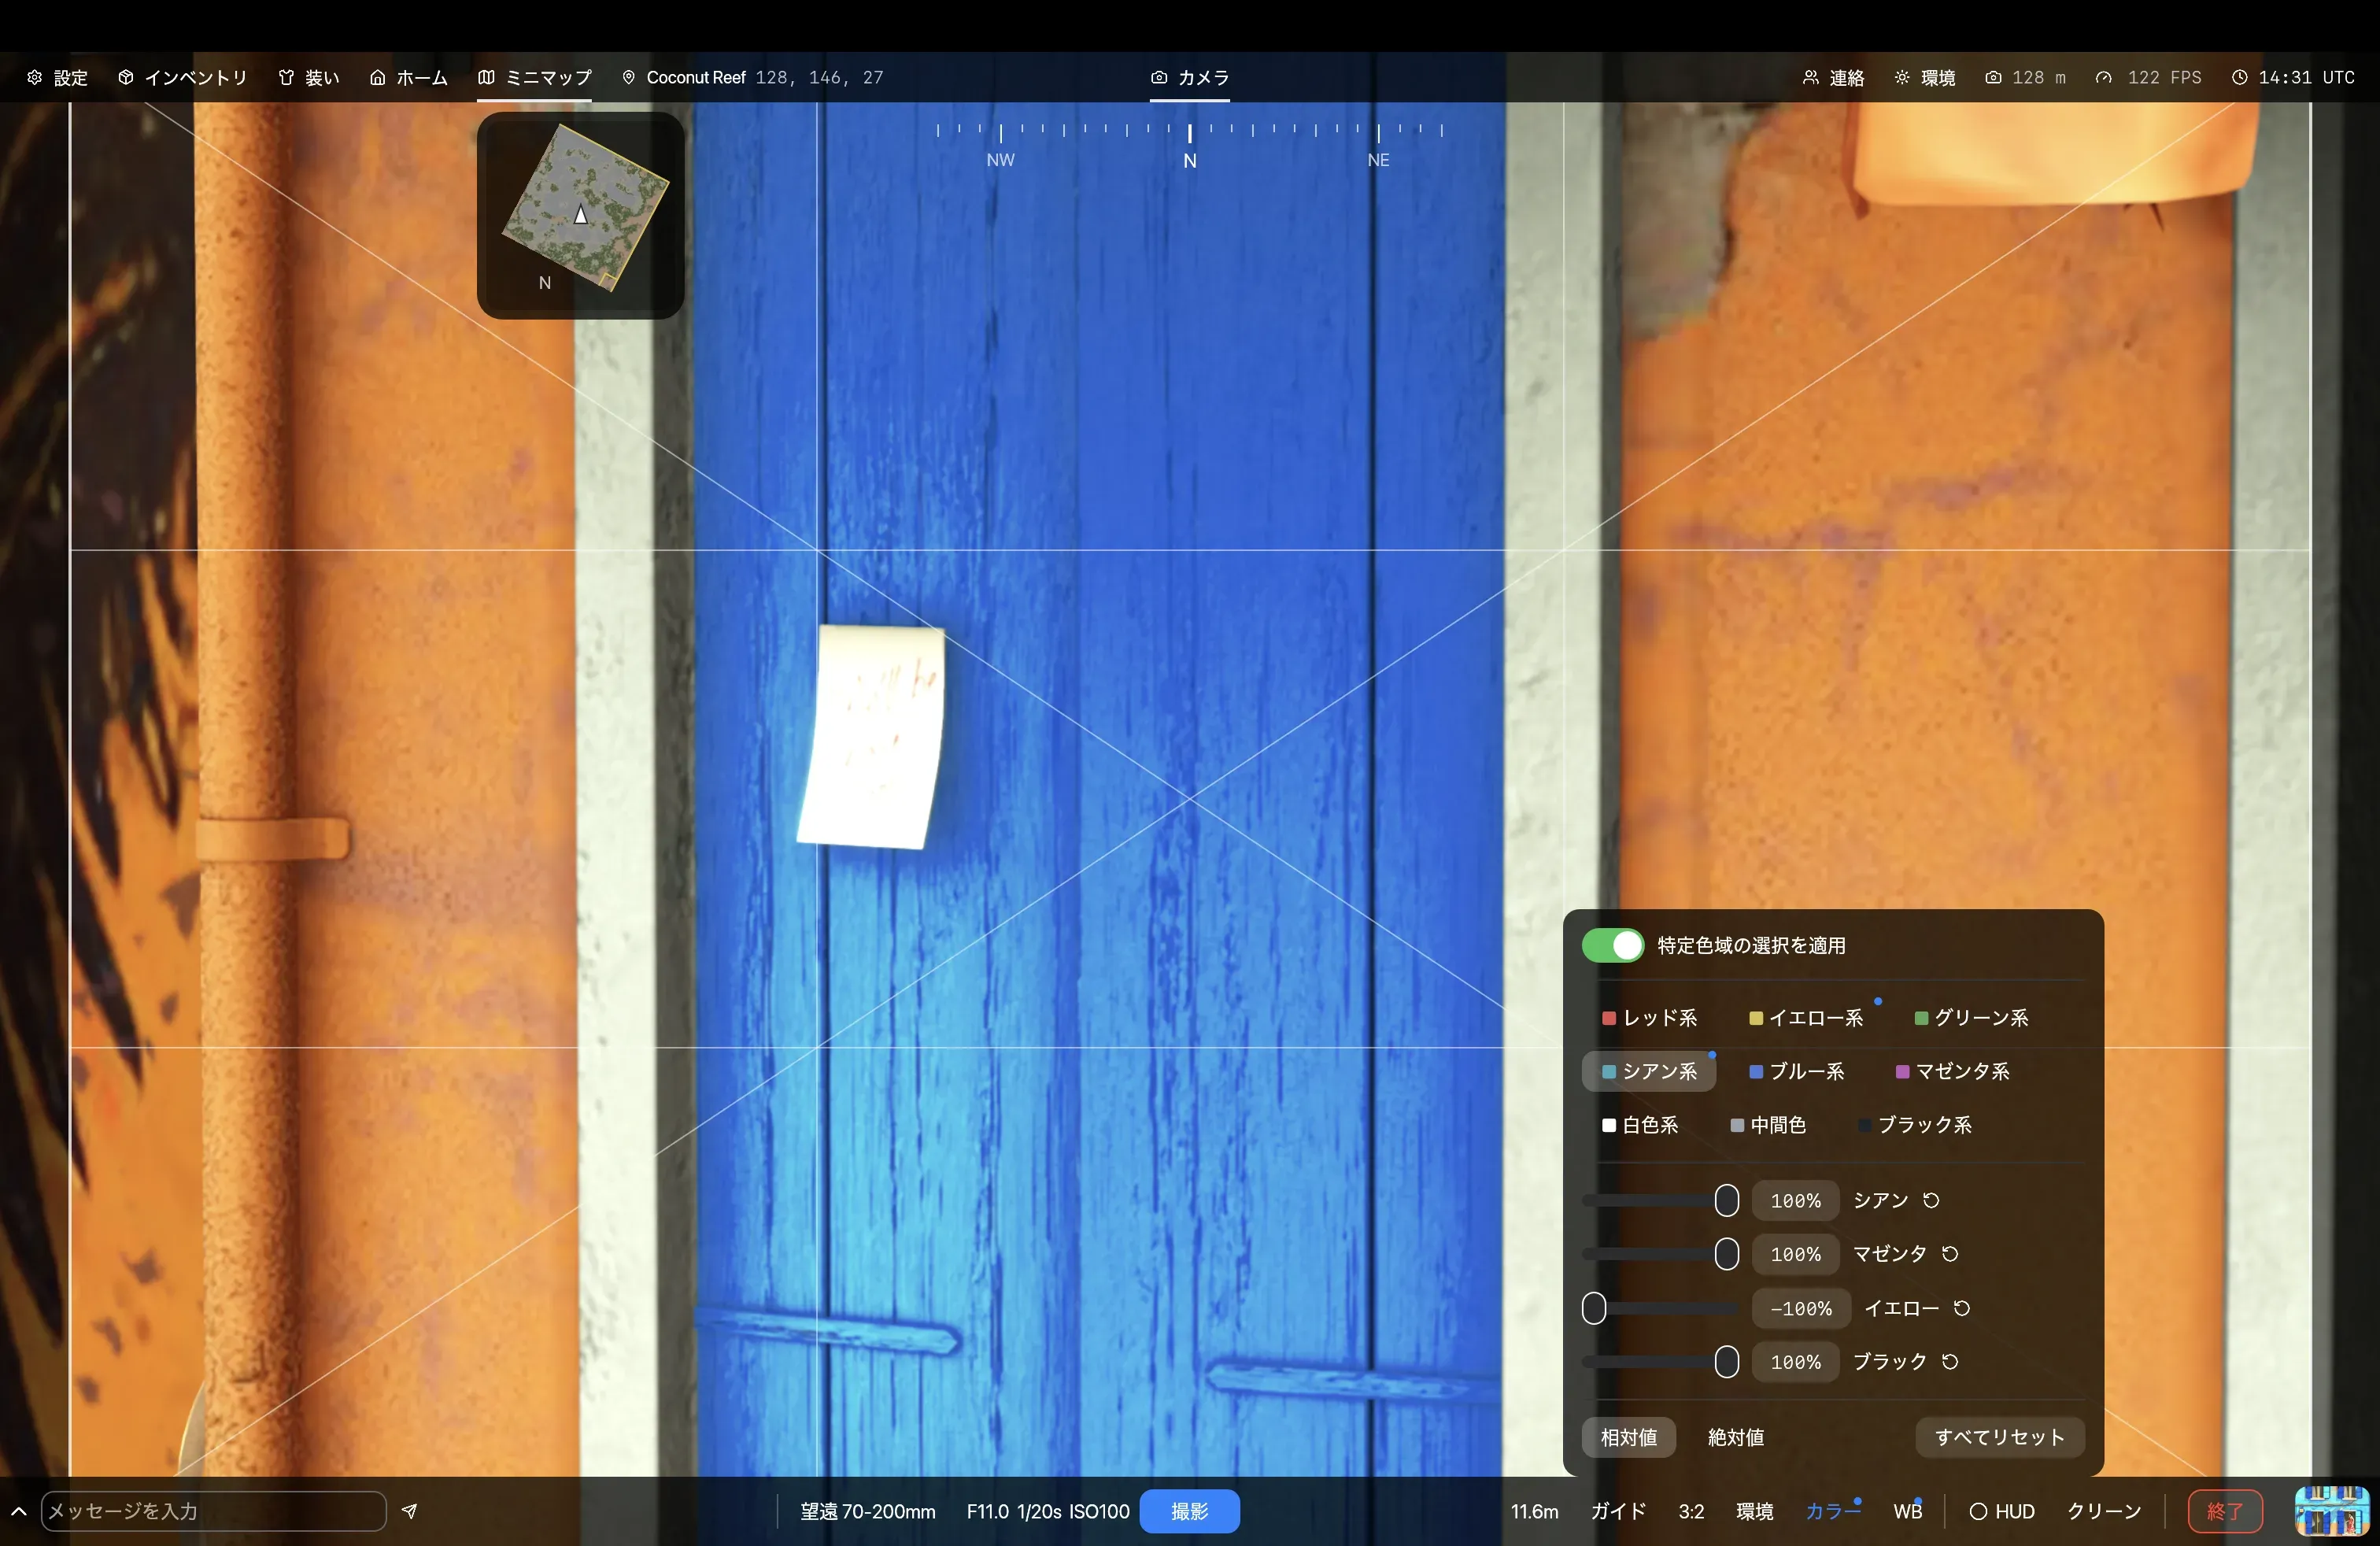The width and height of the screenshot is (2380, 1546).
Task: Open the 装い outfit menu
Action: [x=309, y=78]
